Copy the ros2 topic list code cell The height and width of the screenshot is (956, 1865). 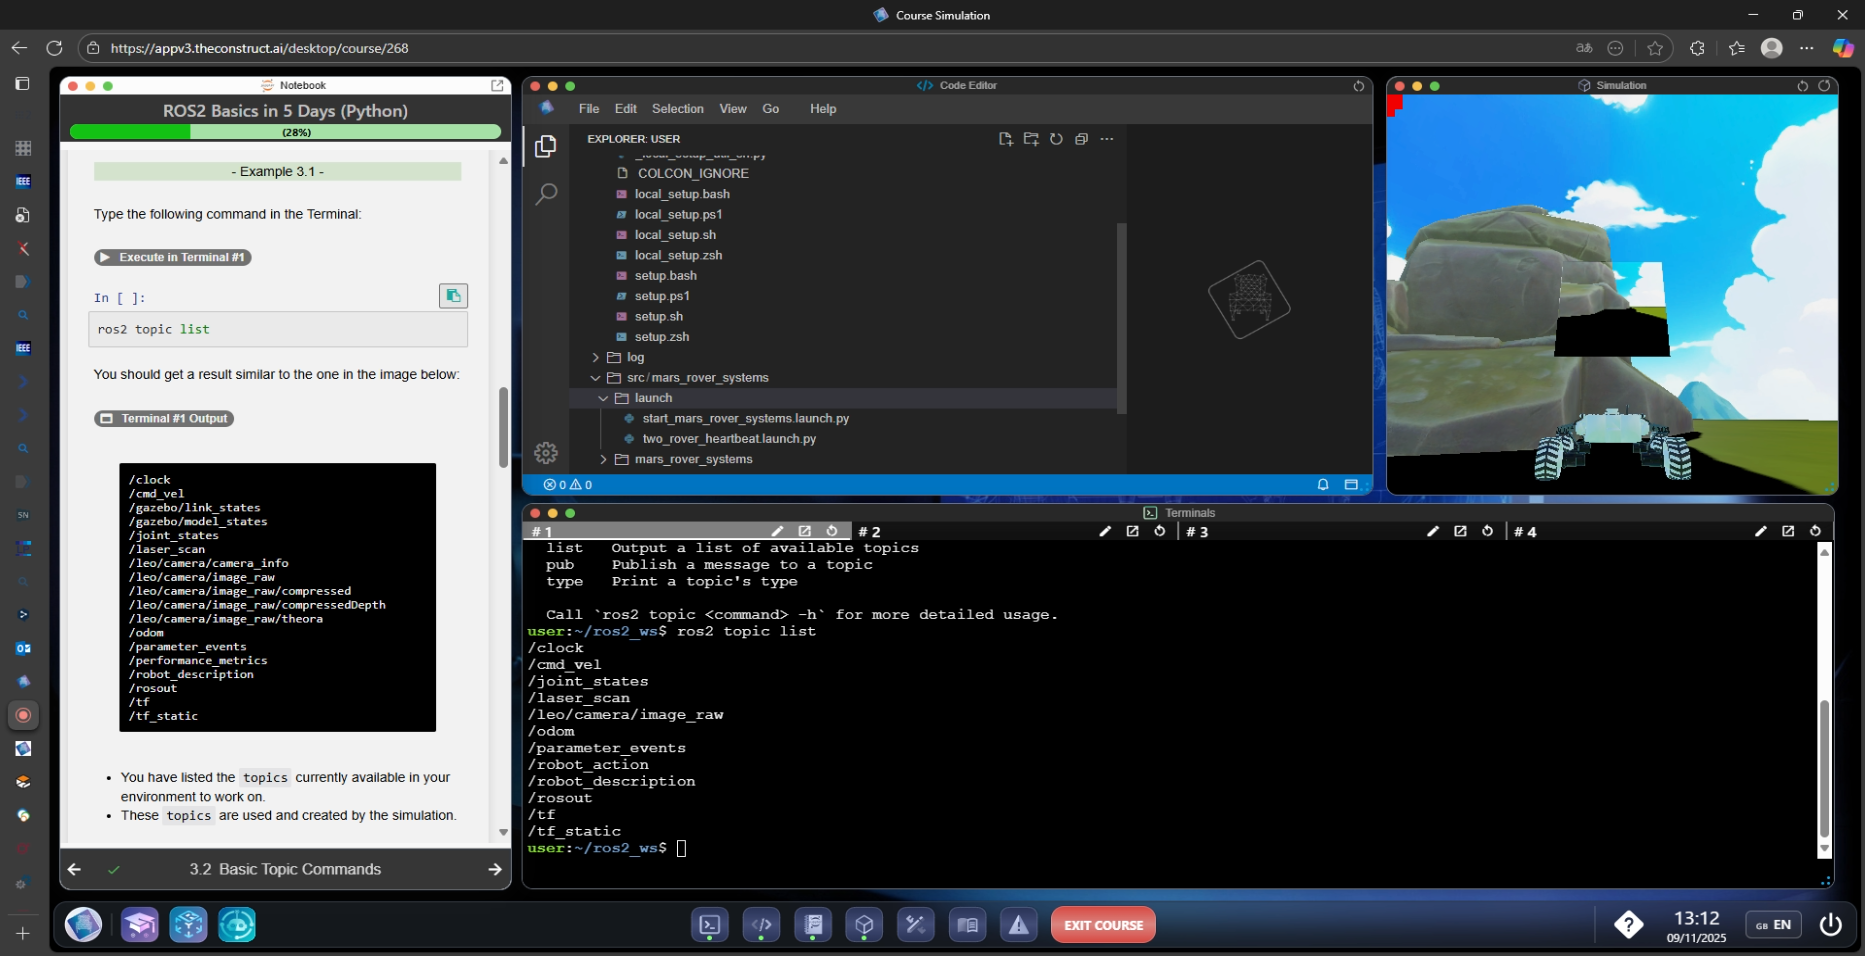453,296
